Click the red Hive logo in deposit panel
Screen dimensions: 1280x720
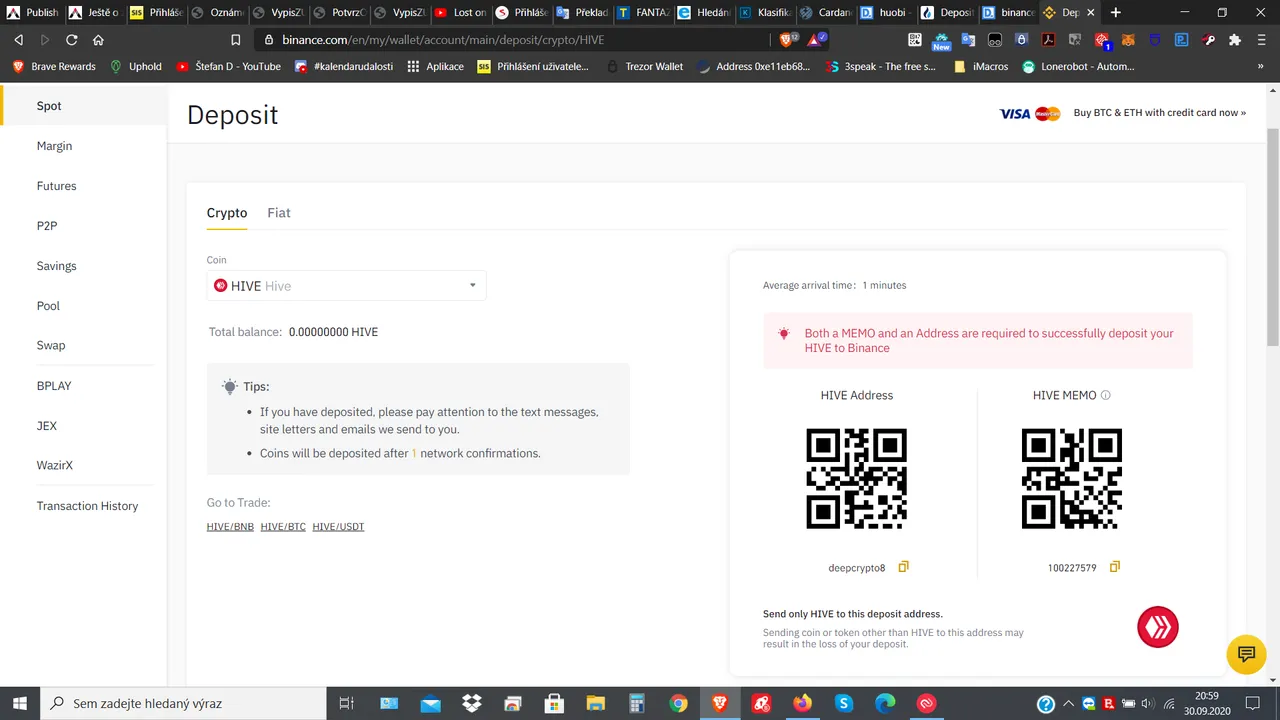click(x=1158, y=627)
